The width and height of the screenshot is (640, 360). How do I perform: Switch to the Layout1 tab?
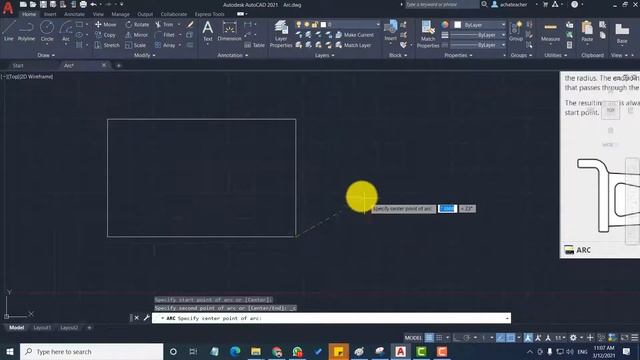(42, 327)
